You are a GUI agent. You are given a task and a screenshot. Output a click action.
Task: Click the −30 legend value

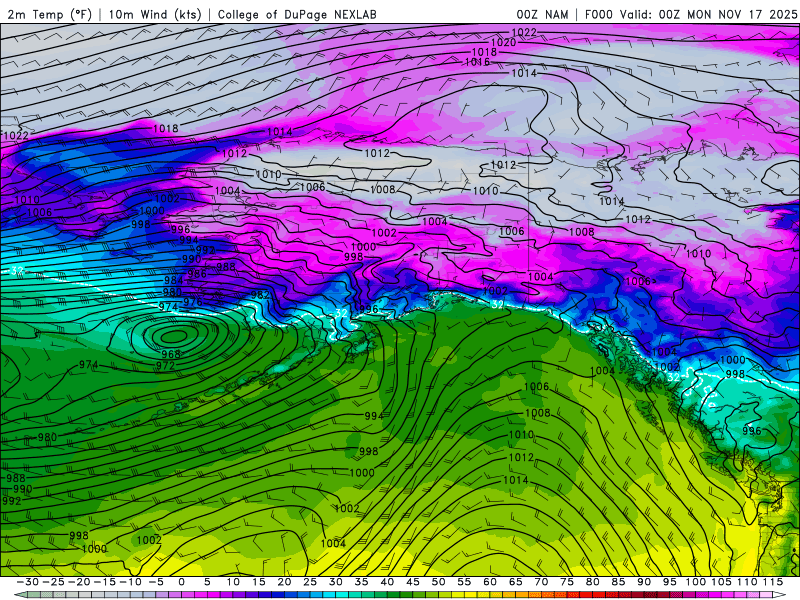[x=28, y=582]
